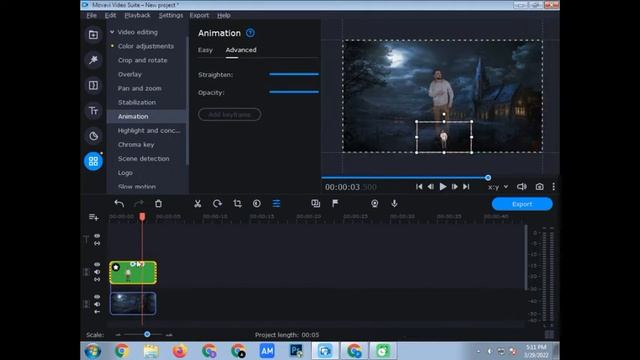Open the Settings menu
The height and width of the screenshot is (360, 640).
tap(171, 16)
